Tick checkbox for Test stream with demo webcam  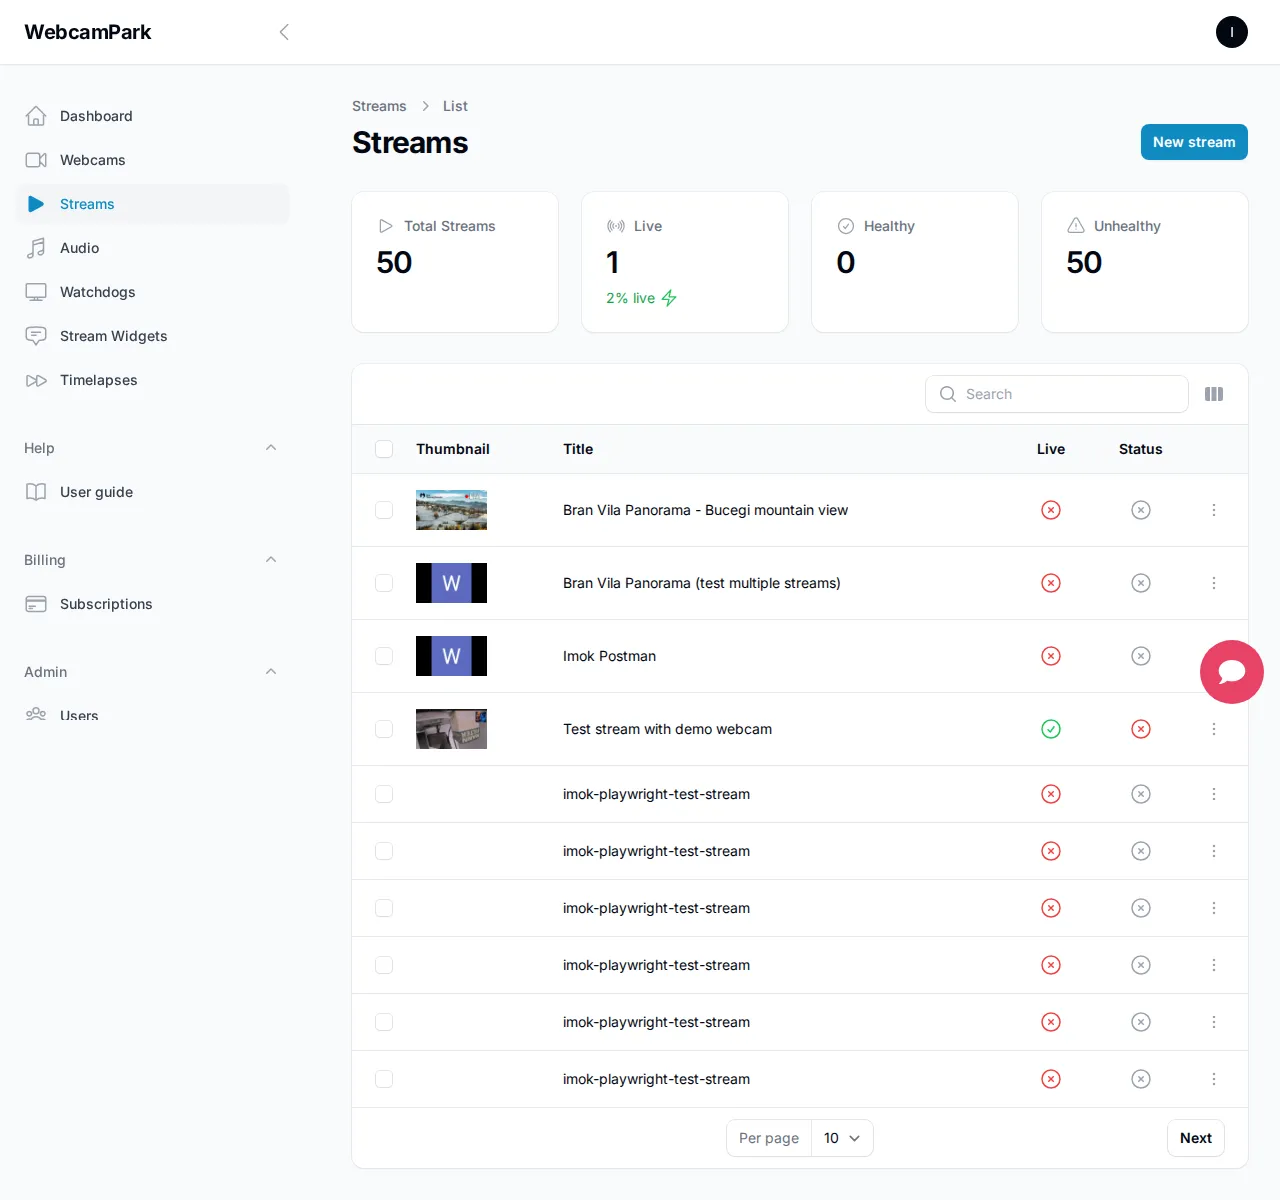(384, 729)
